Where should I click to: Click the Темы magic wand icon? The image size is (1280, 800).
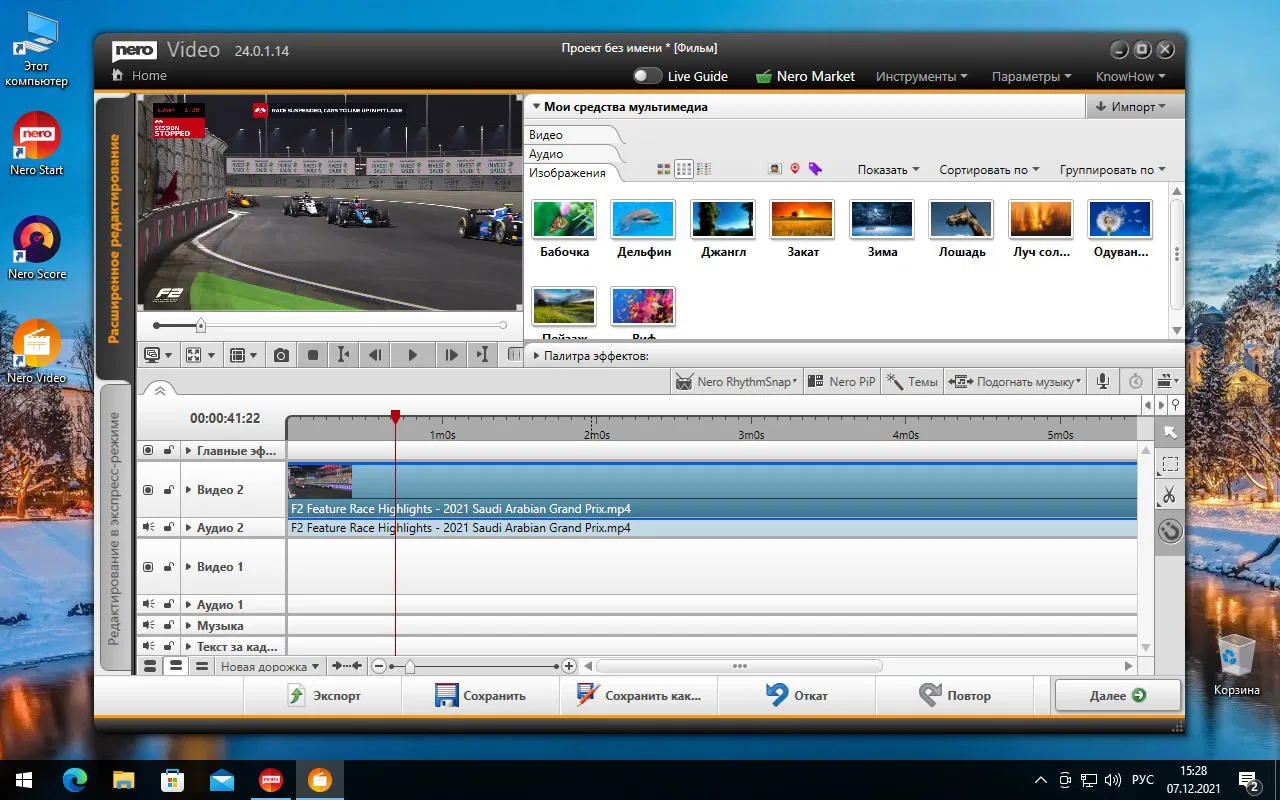(x=894, y=381)
